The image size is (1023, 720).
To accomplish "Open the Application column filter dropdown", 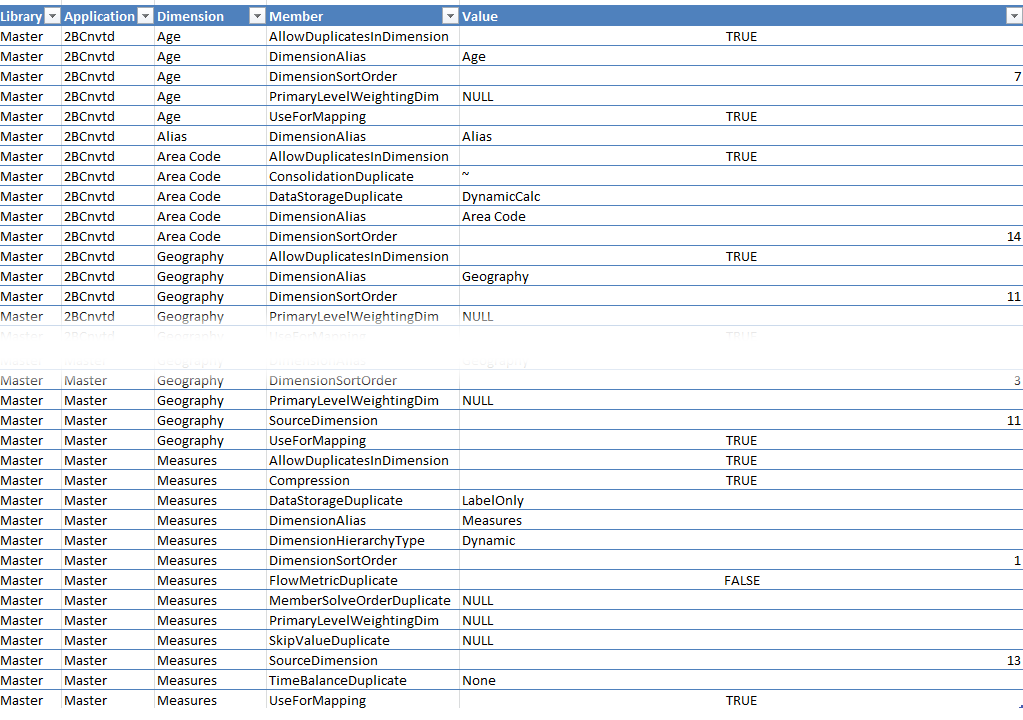I will tap(145, 16).
